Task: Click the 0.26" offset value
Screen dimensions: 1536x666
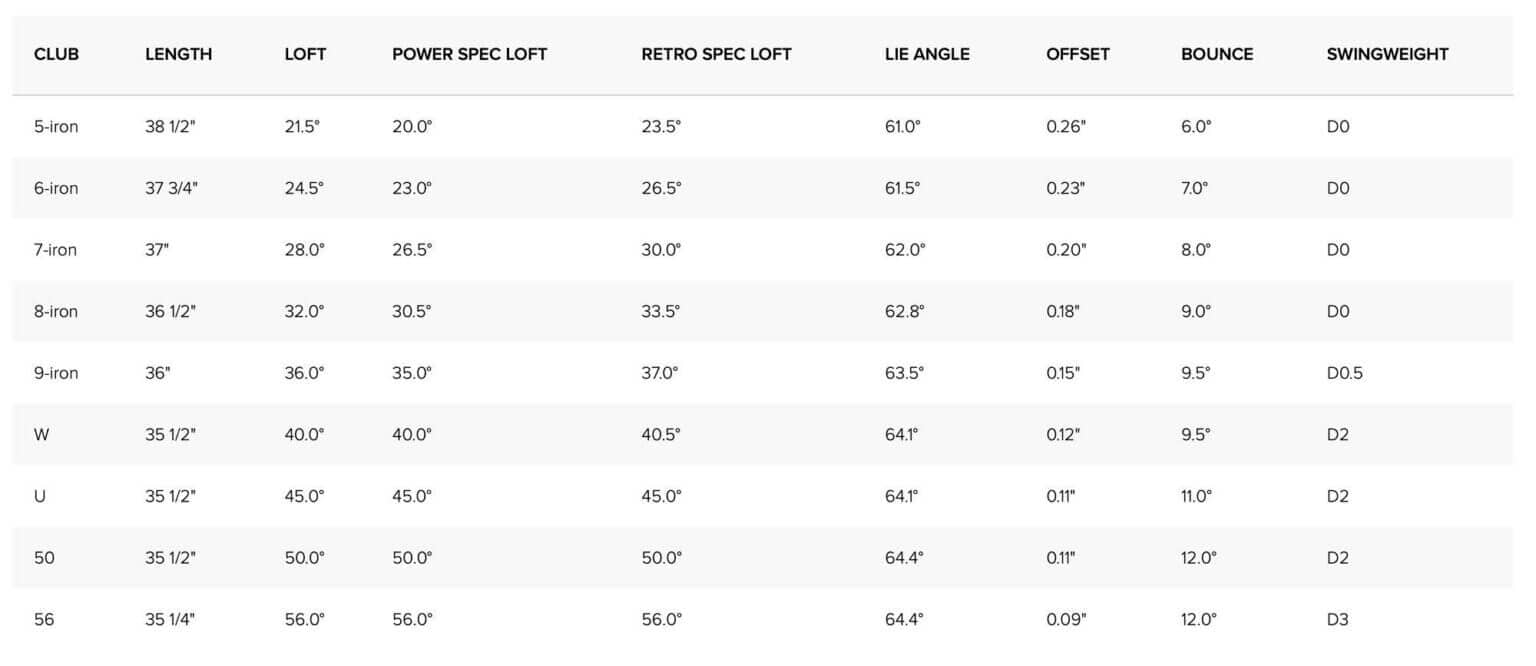Action: click(1066, 127)
